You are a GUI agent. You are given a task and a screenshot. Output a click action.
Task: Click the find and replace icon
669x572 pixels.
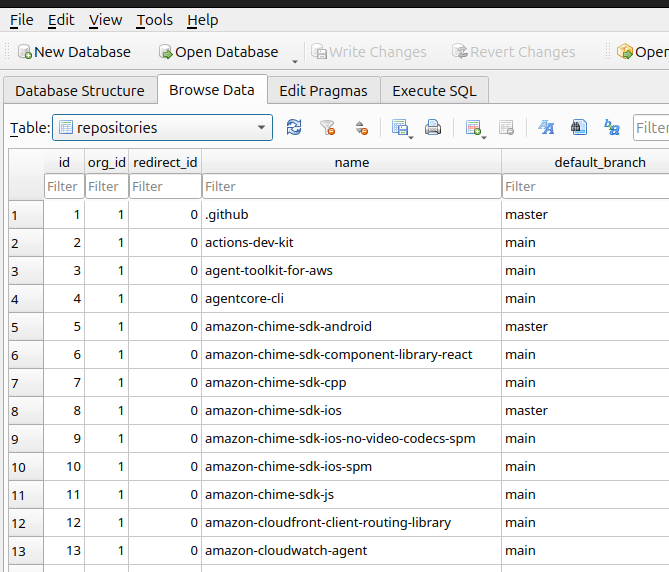click(x=612, y=127)
